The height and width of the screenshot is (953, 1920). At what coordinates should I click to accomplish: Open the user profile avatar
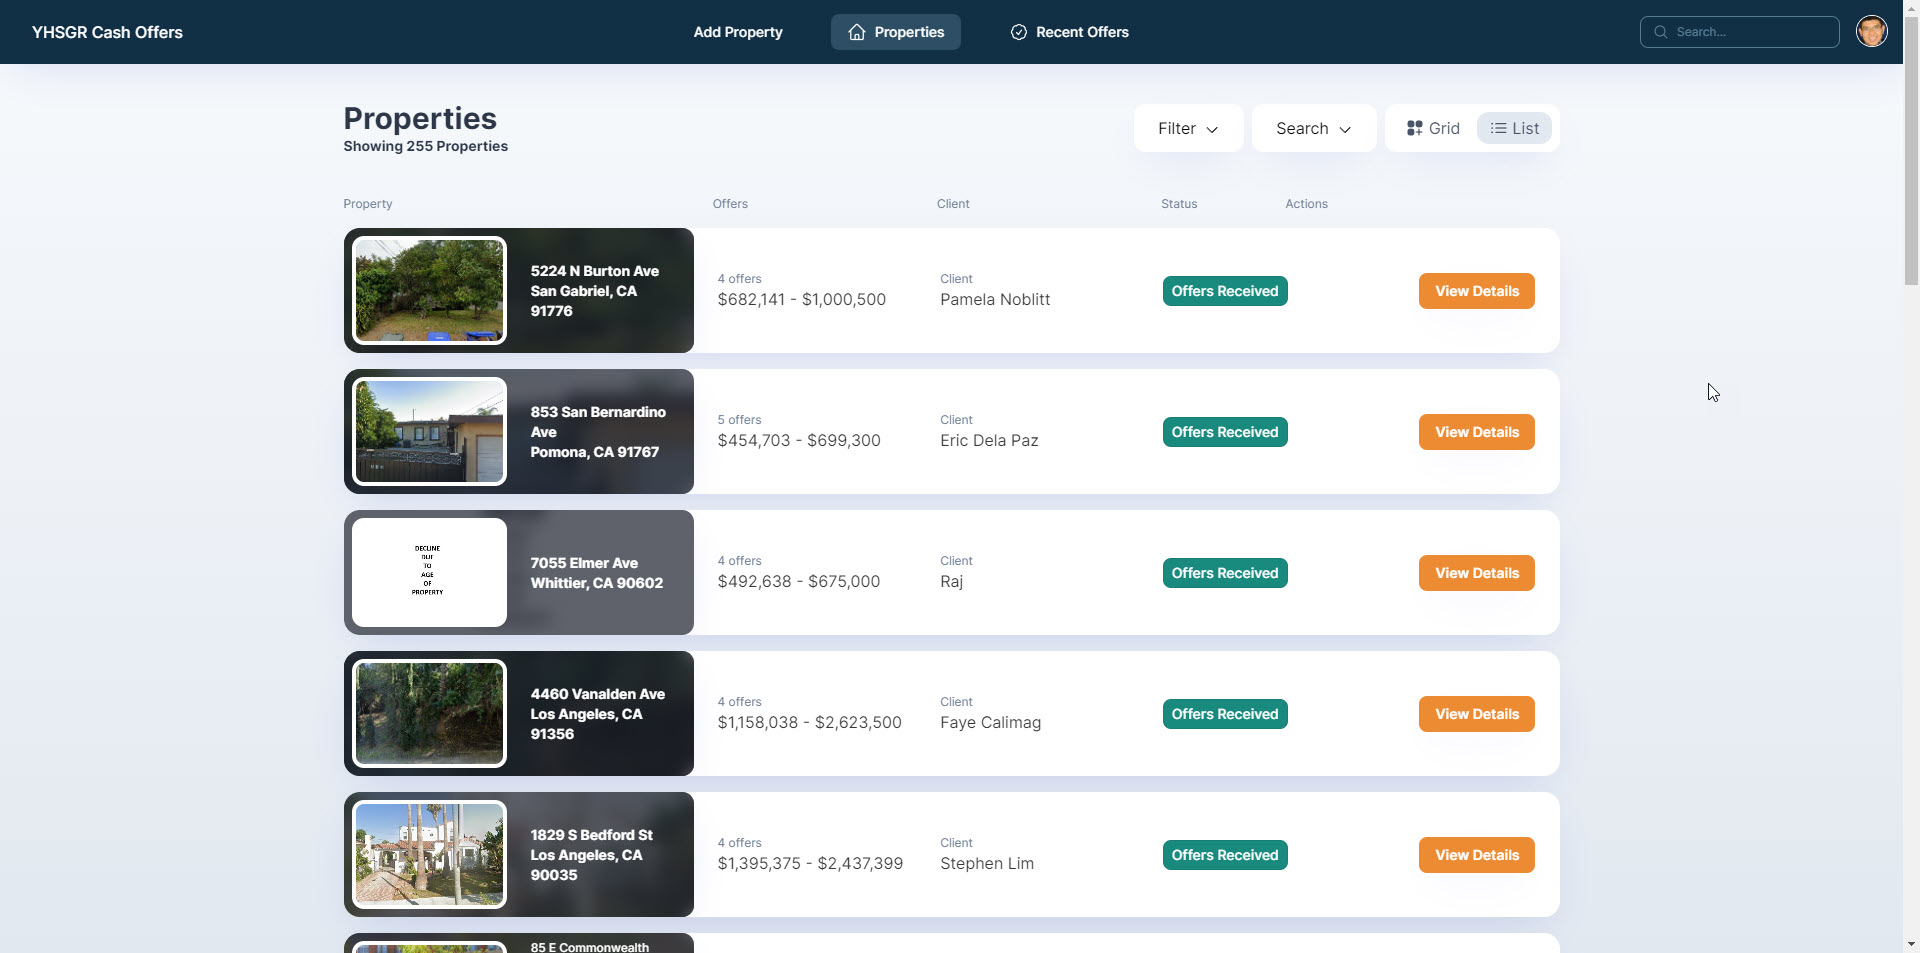[1871, 32]
